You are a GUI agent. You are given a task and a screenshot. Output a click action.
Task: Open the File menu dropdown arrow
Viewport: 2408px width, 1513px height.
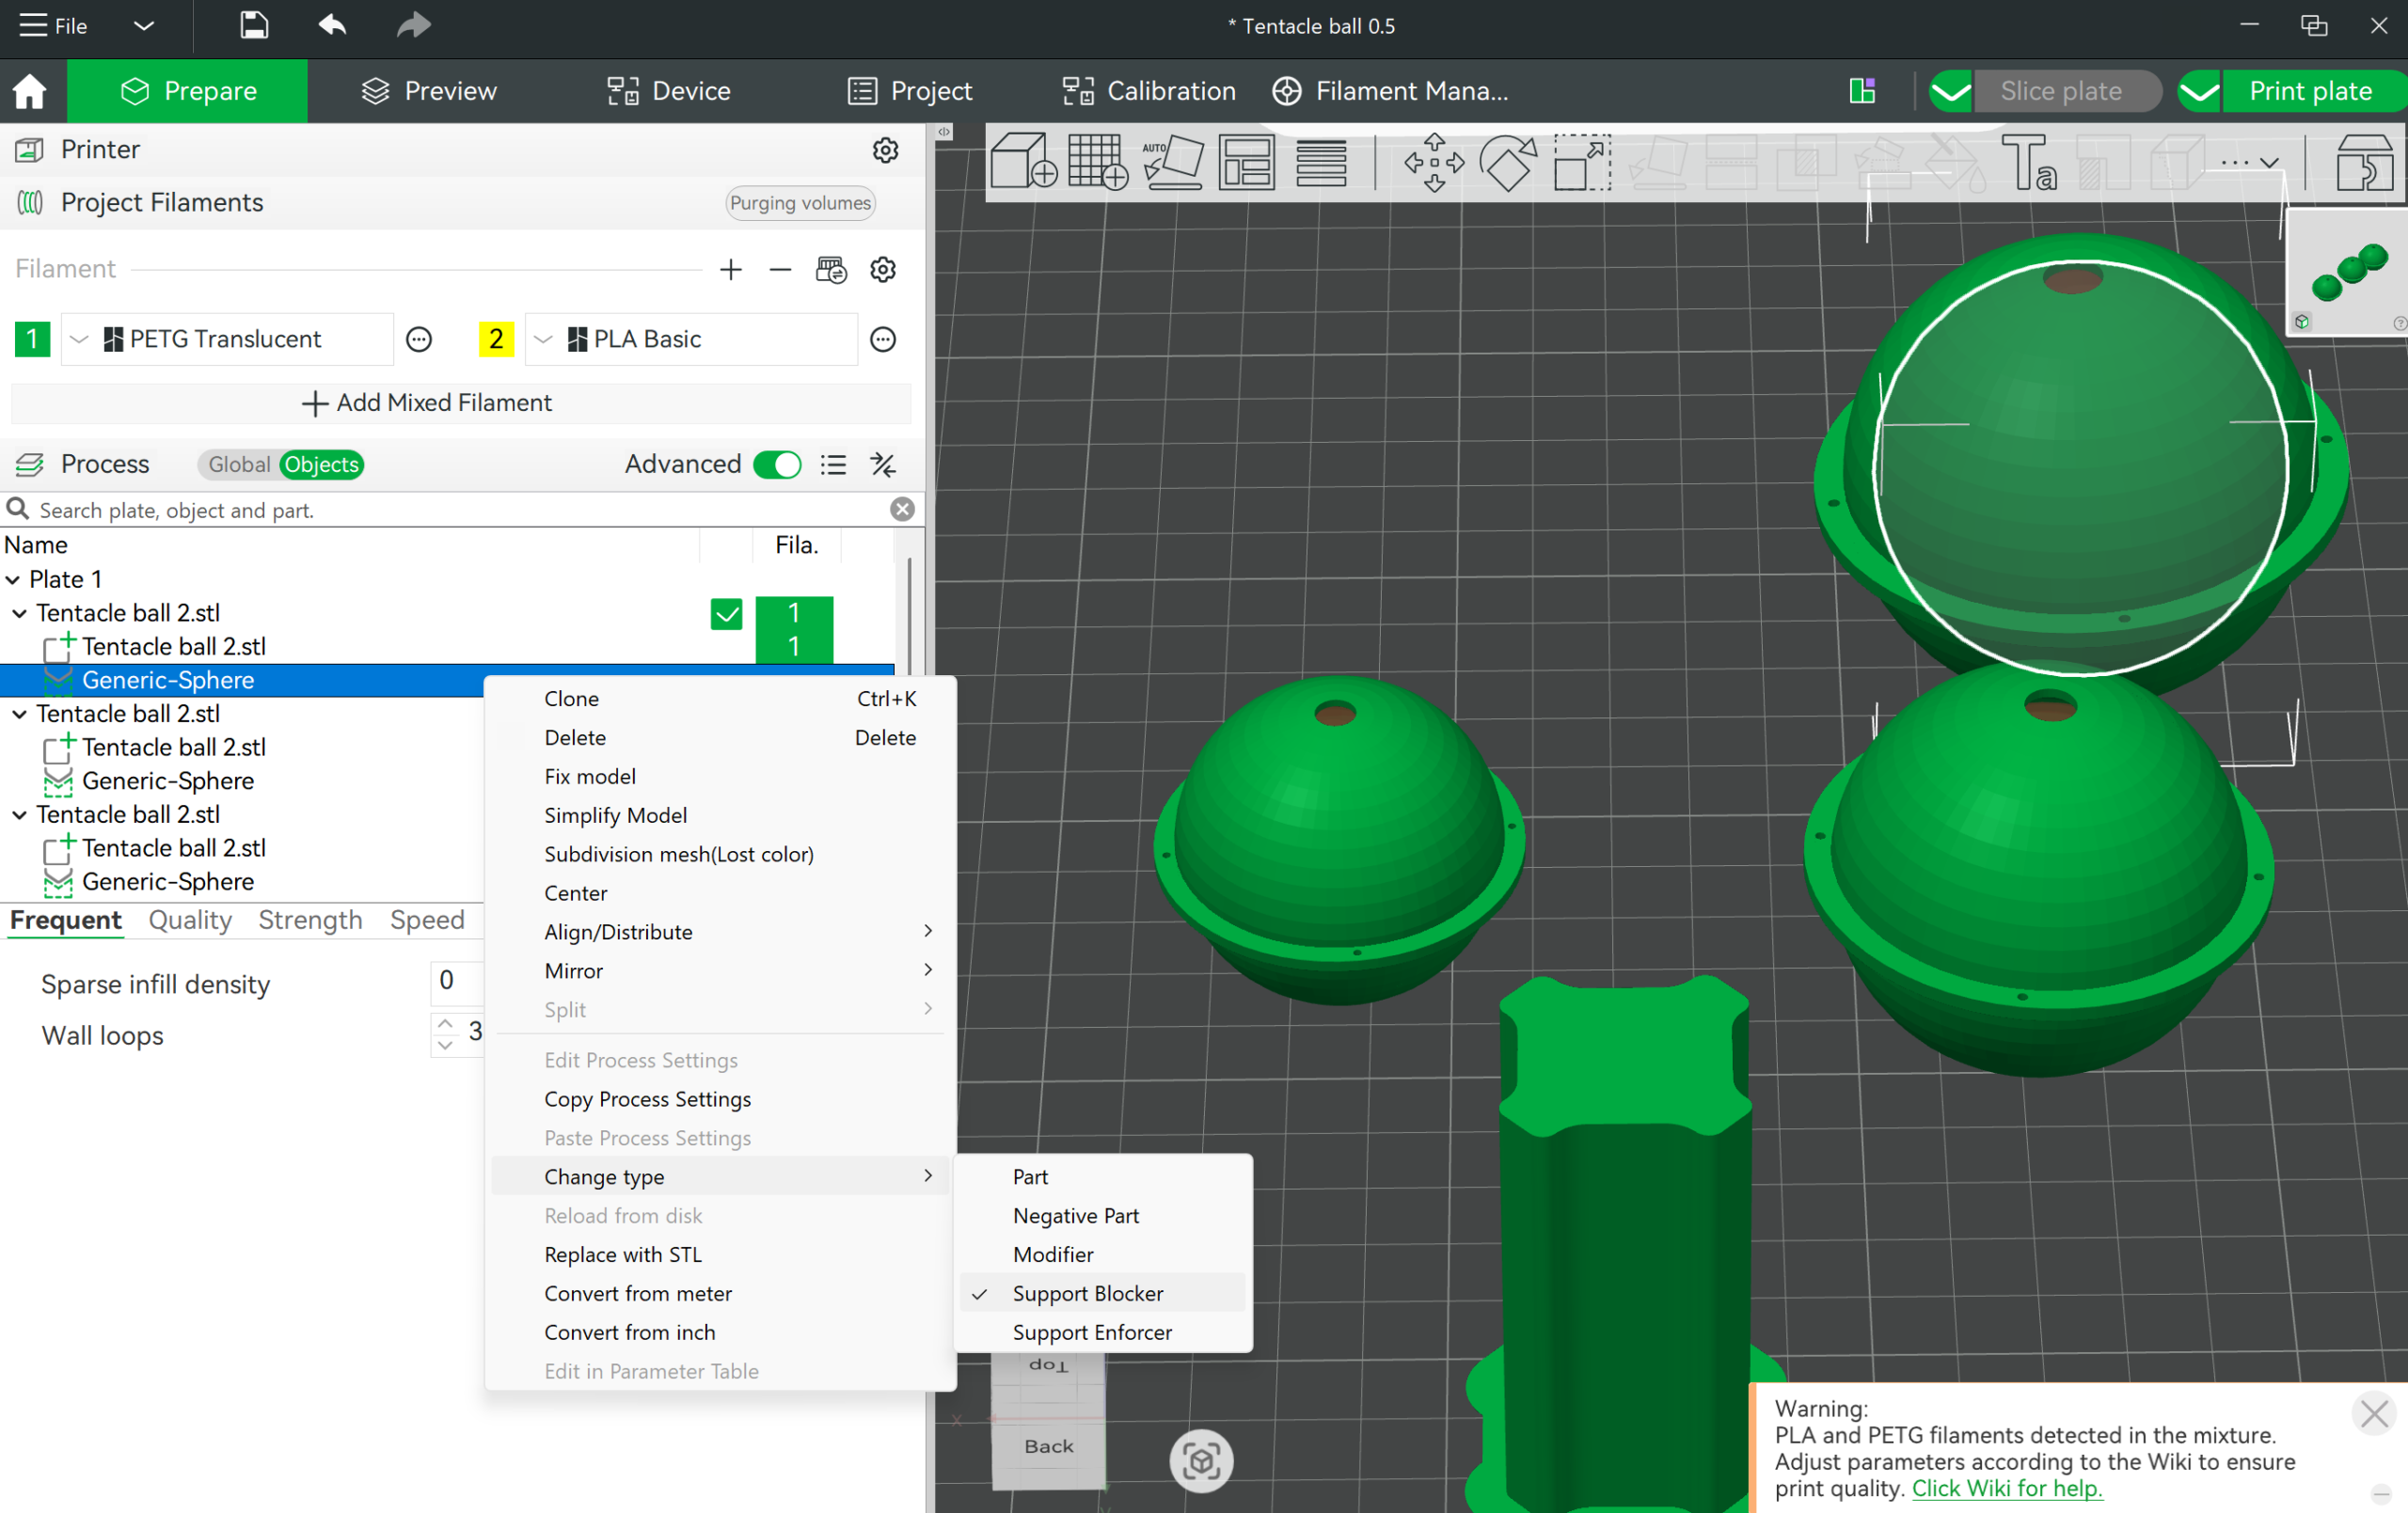click(144, 25)
